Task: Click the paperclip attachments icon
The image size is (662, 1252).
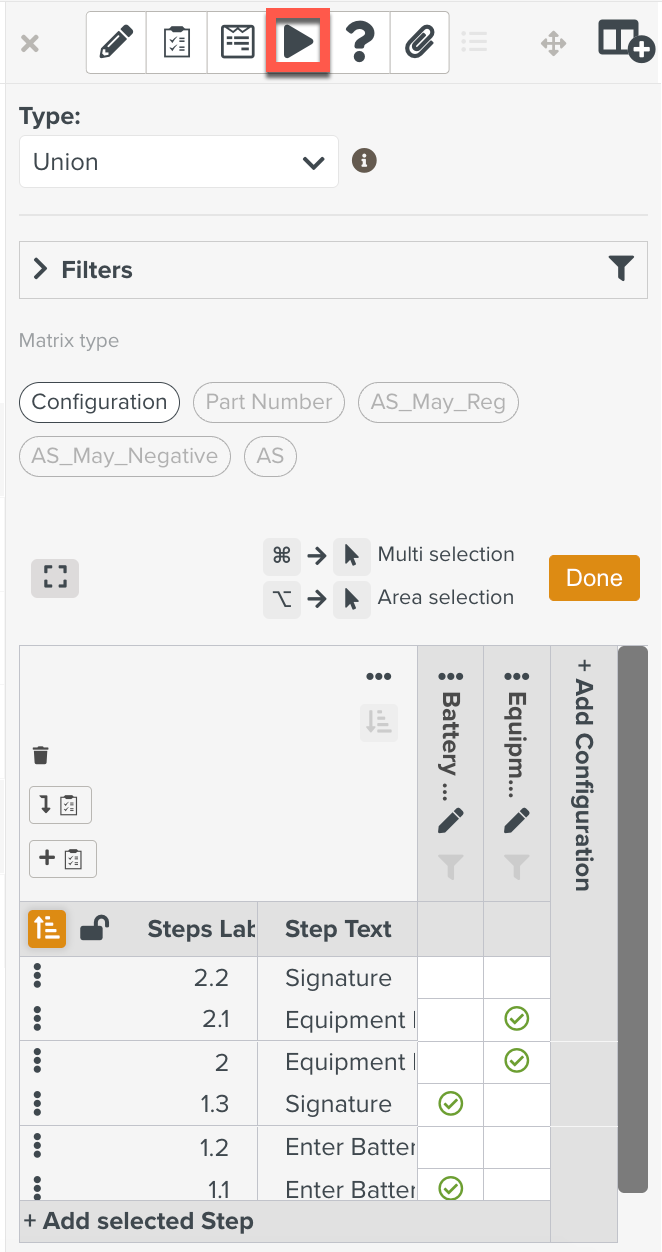Action: pos(419,43)
